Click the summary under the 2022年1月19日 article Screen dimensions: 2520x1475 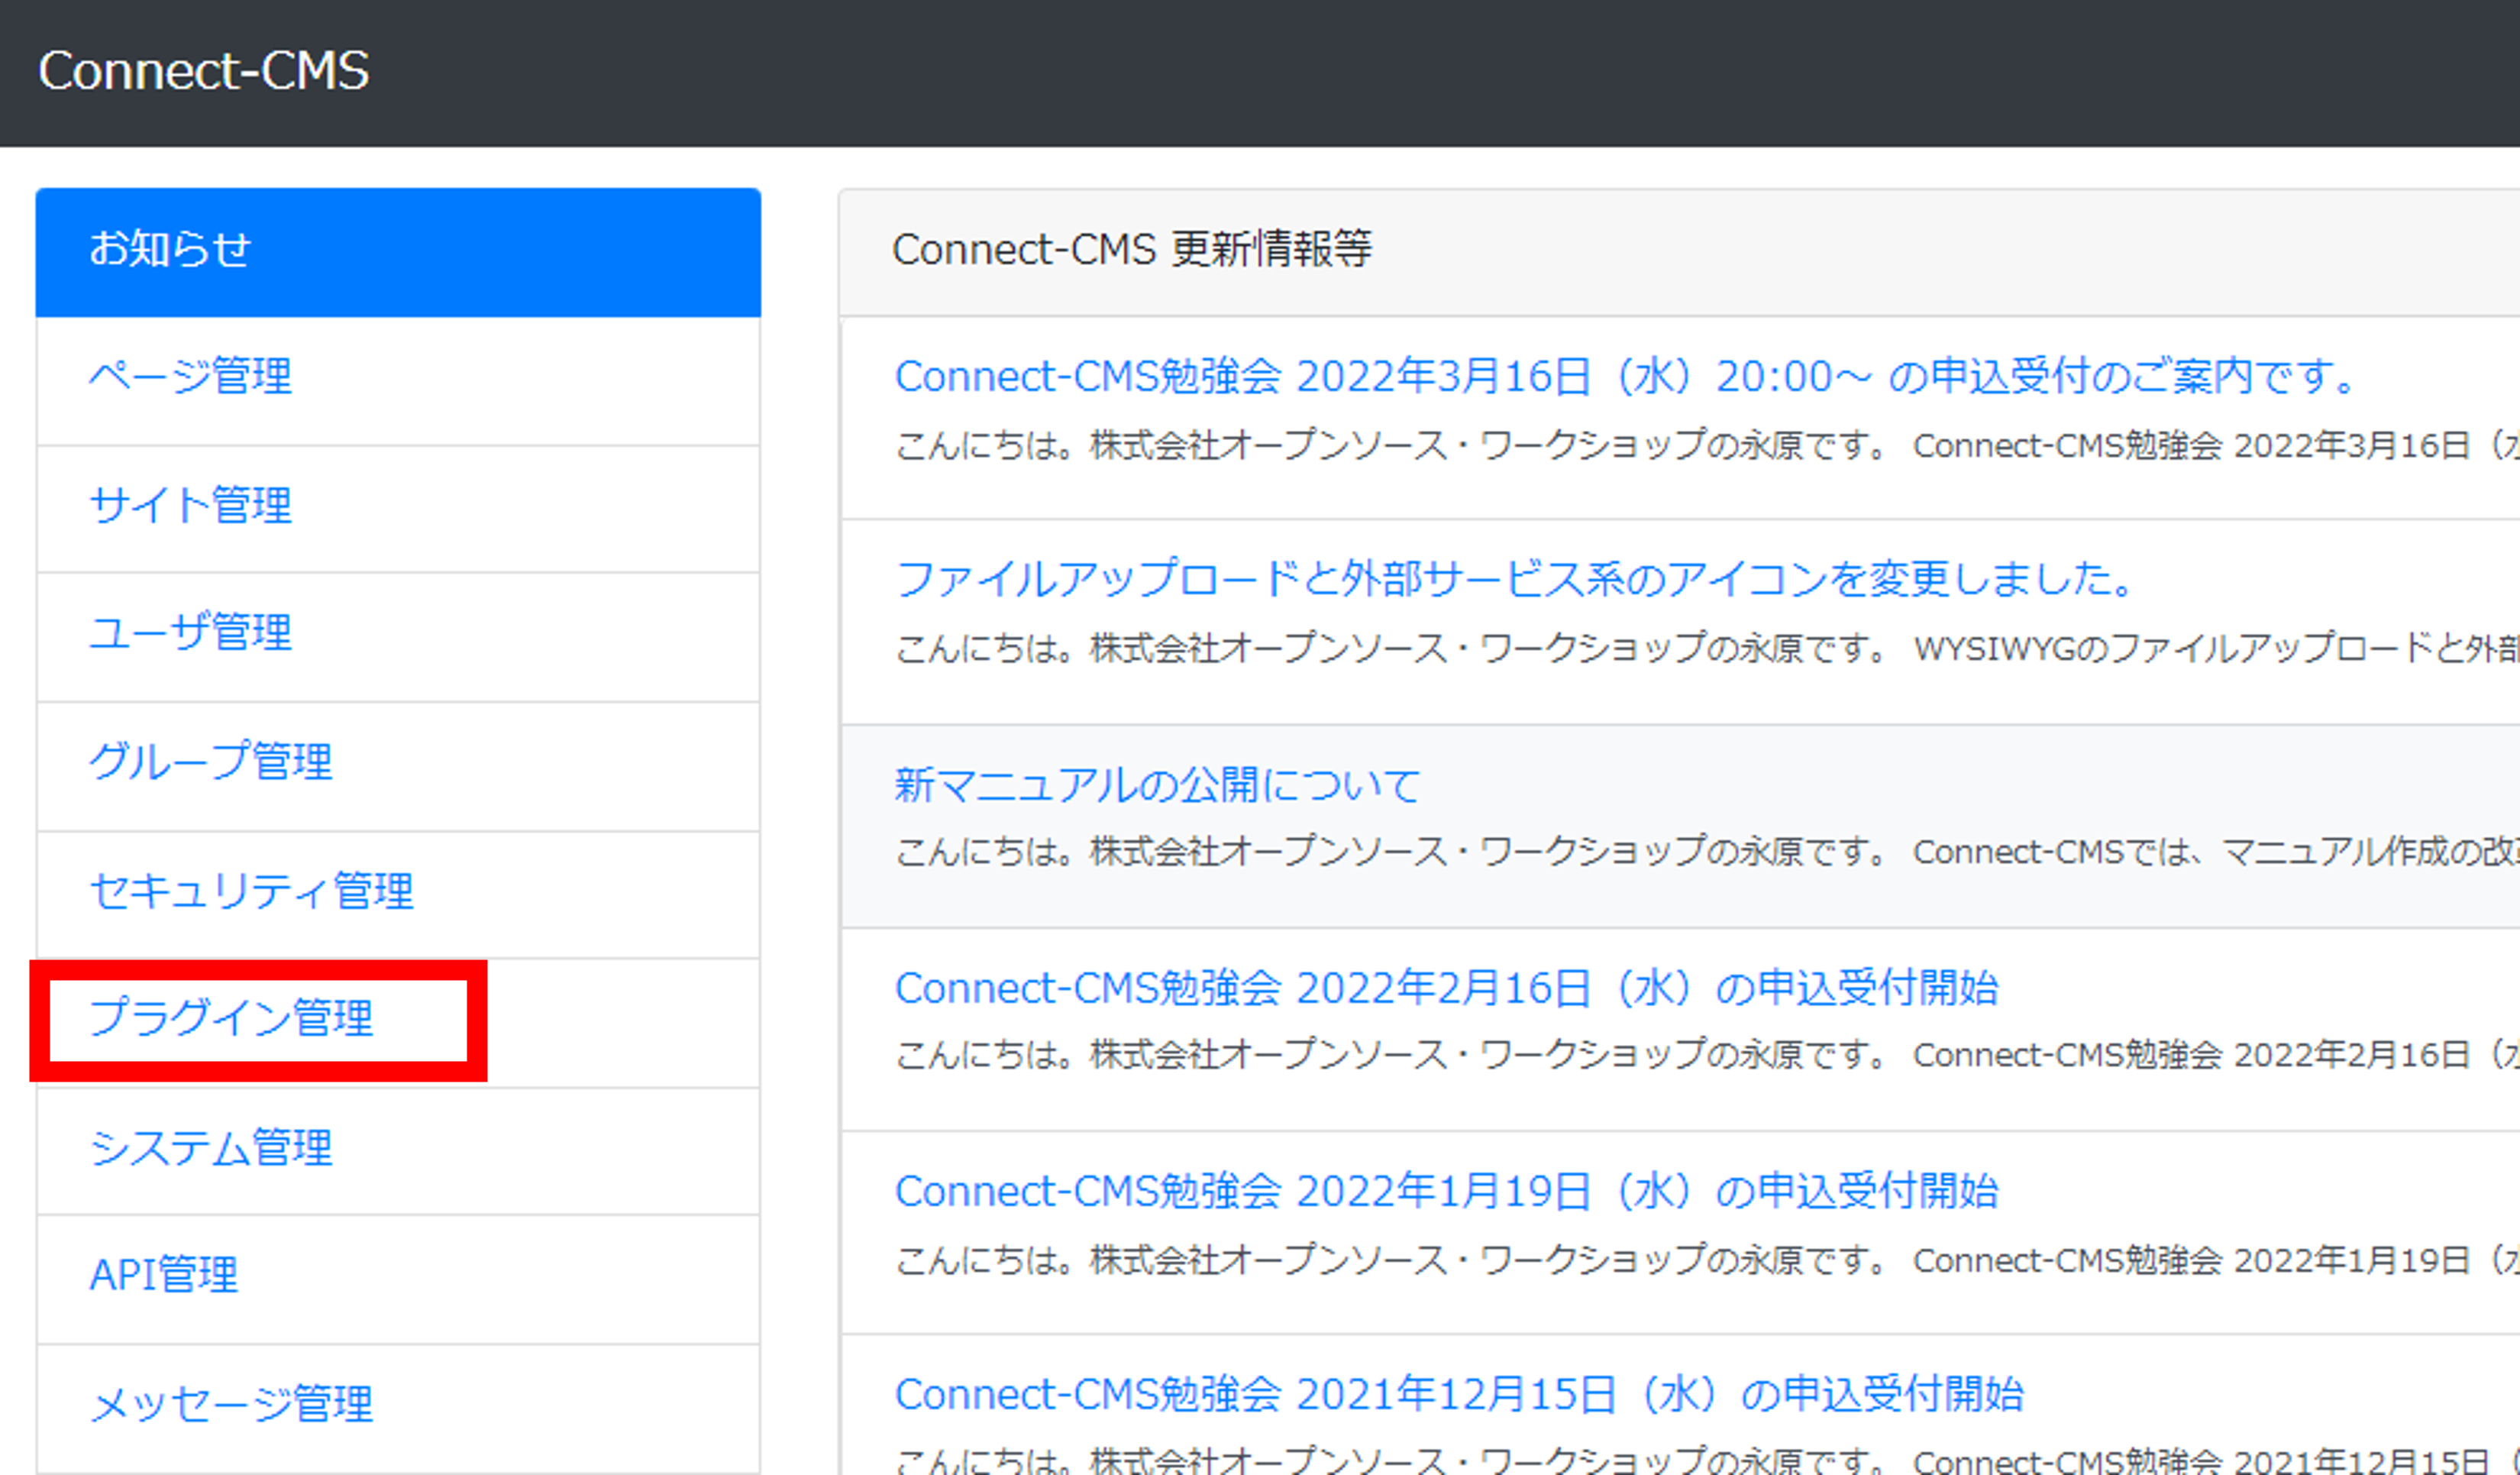[1707, 1260]
